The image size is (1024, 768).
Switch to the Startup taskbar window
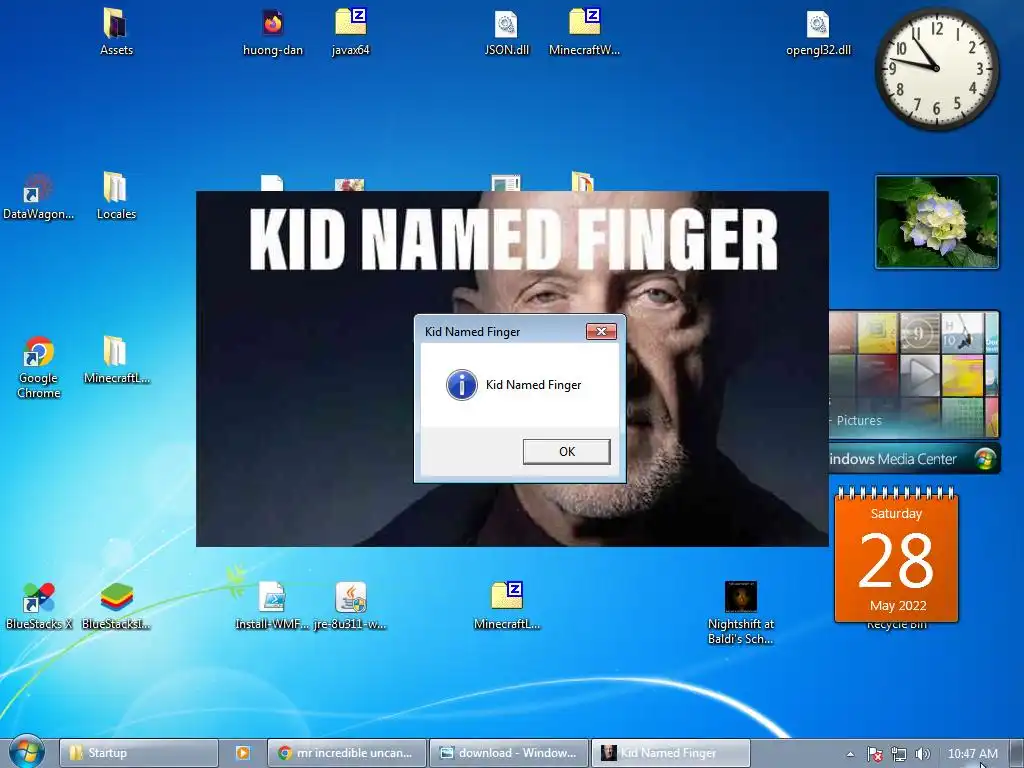(x=138, y=753)
